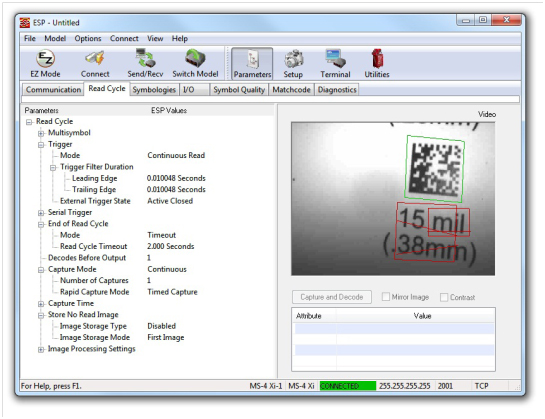545x419 pixels.
Task: Click the Timed Capture value
Action: point(172,292)
